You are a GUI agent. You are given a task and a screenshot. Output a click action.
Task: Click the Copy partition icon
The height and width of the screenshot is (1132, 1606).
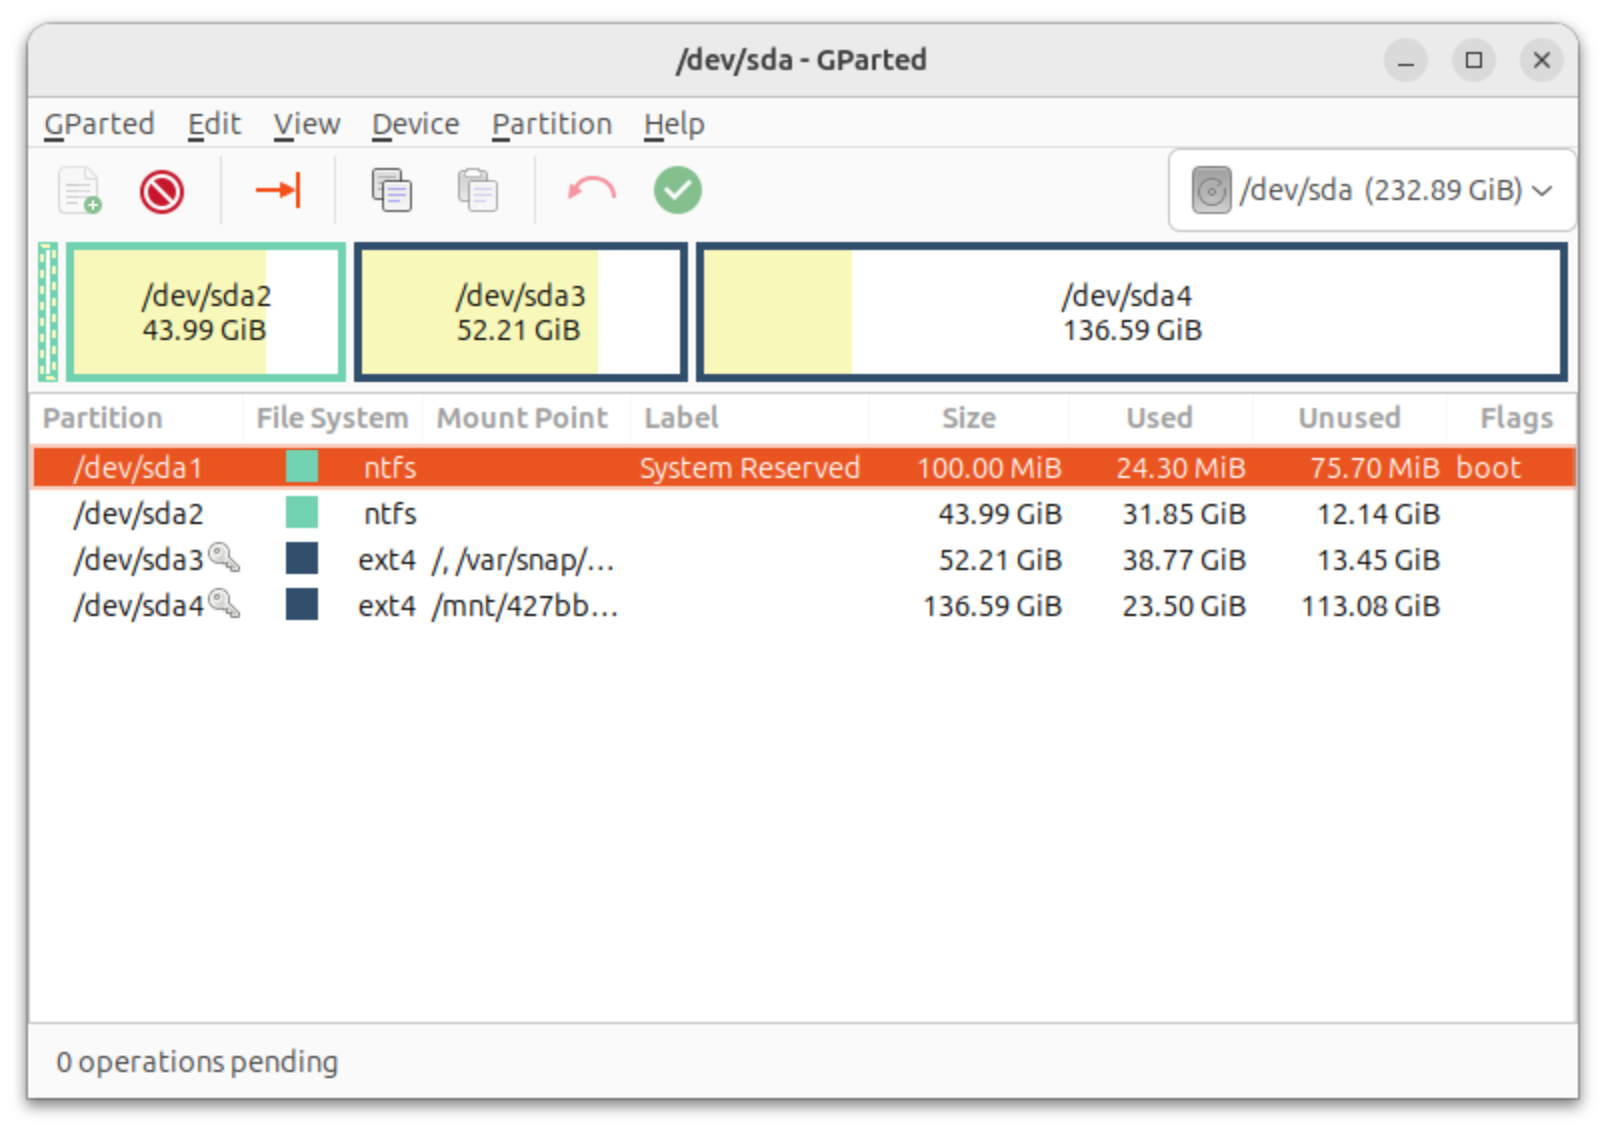391,190
